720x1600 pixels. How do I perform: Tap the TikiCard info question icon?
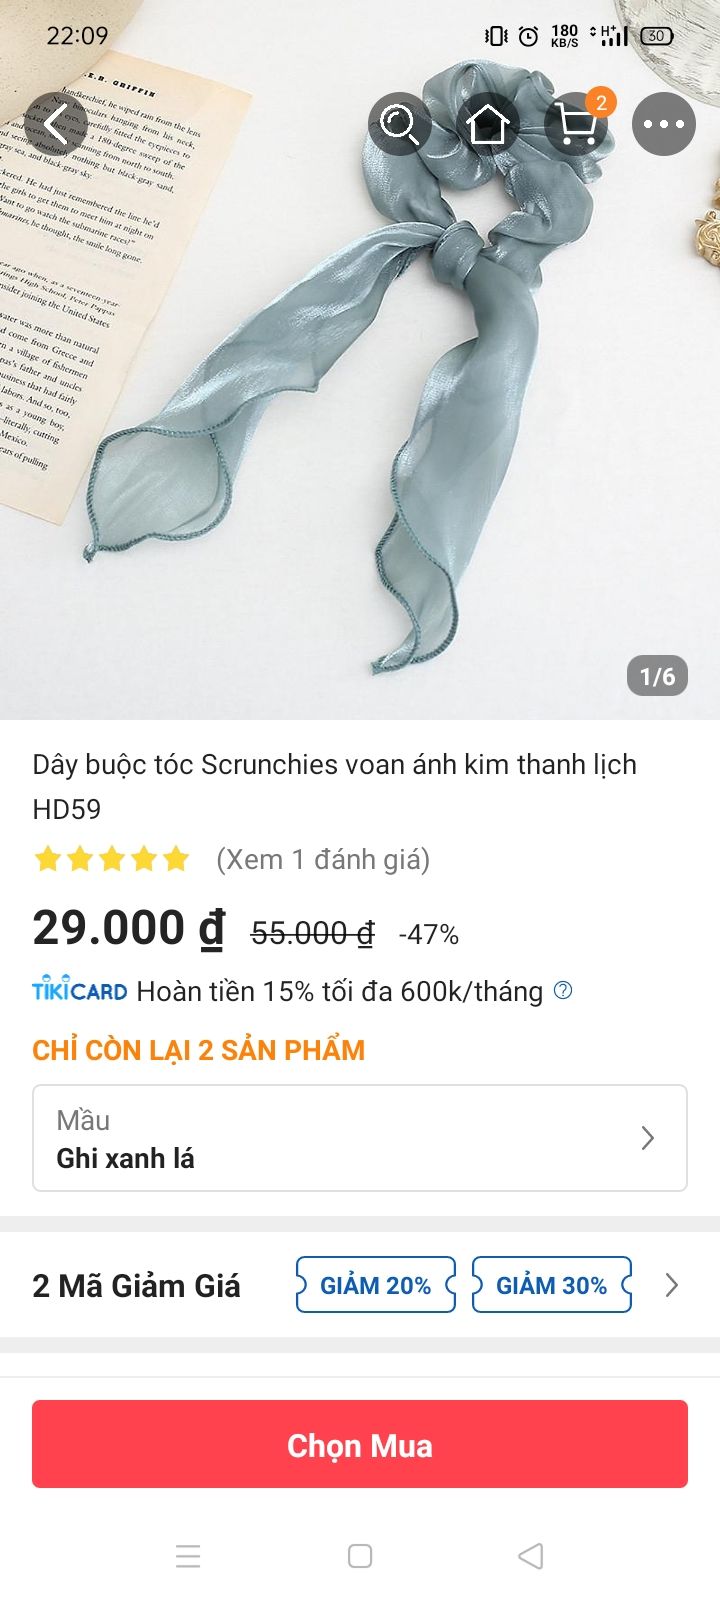[x=563, y=990]
